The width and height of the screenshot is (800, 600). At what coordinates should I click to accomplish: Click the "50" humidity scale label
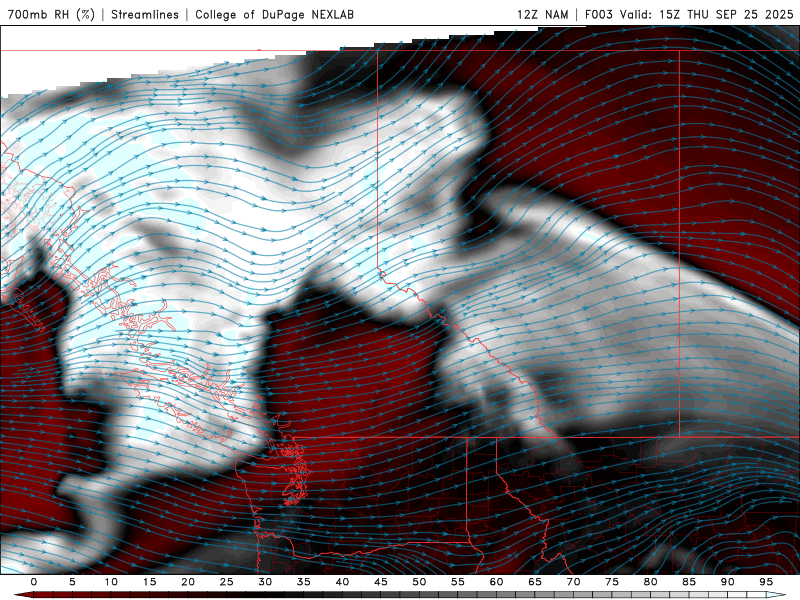pyautogui.click(x=419, y=582)
